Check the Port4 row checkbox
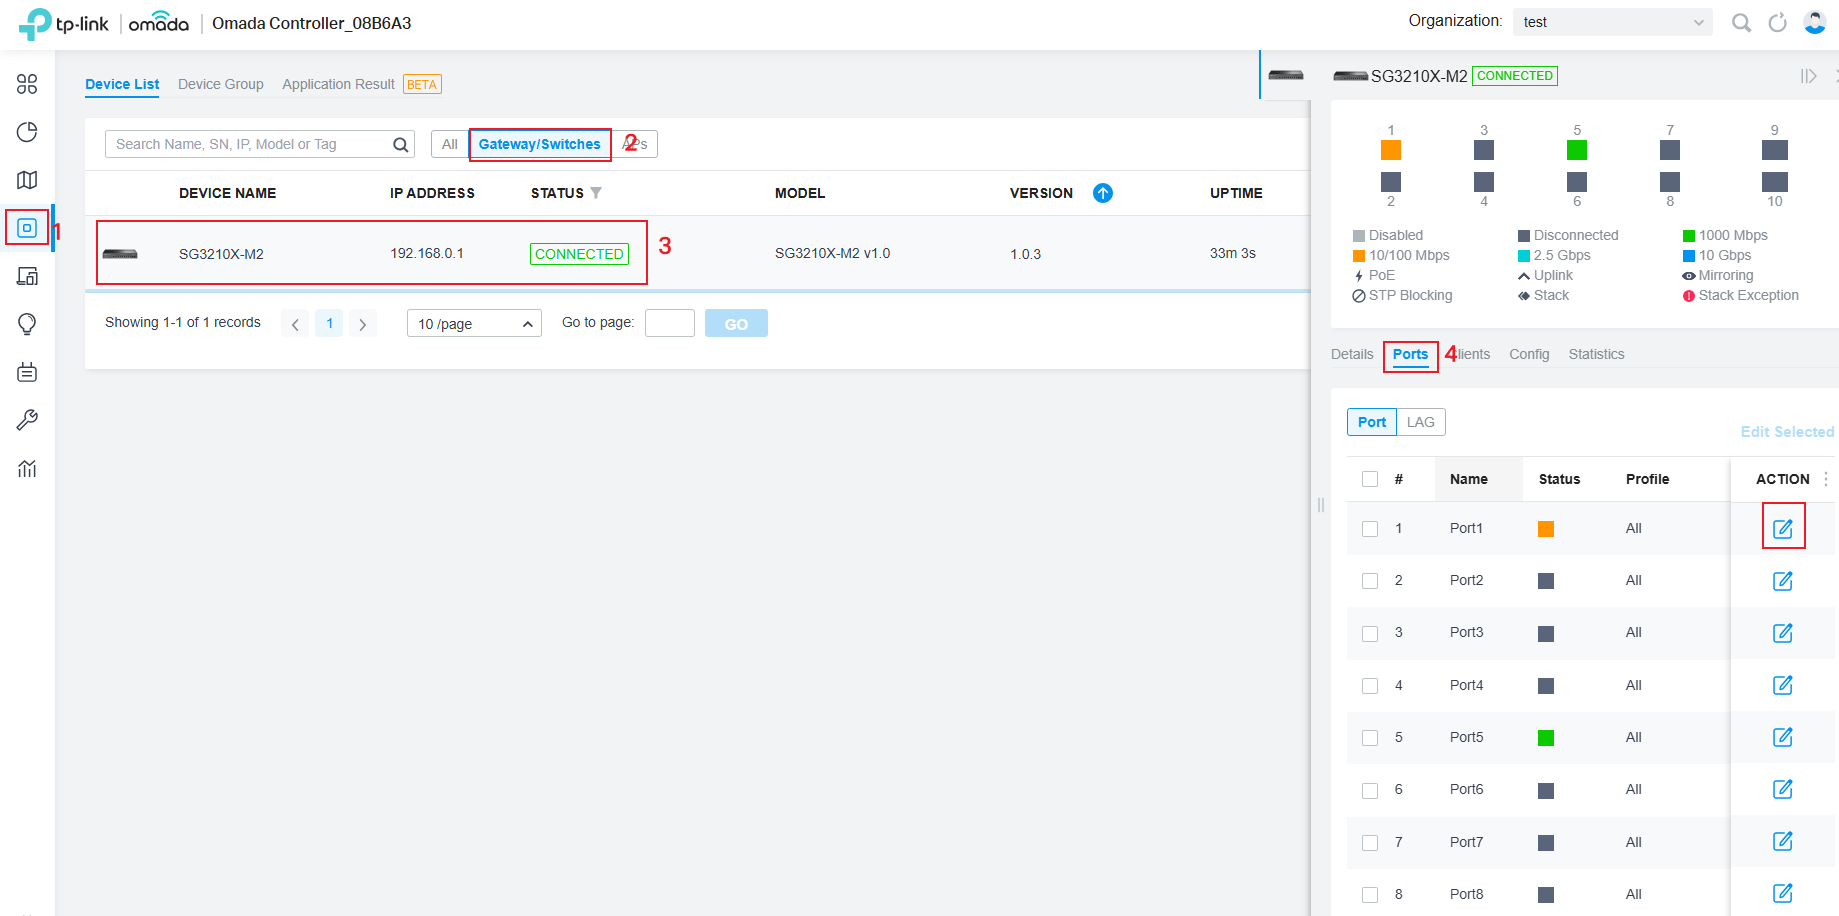The width and height of the screenshot is (1839, 916). tap(1370, 686)
